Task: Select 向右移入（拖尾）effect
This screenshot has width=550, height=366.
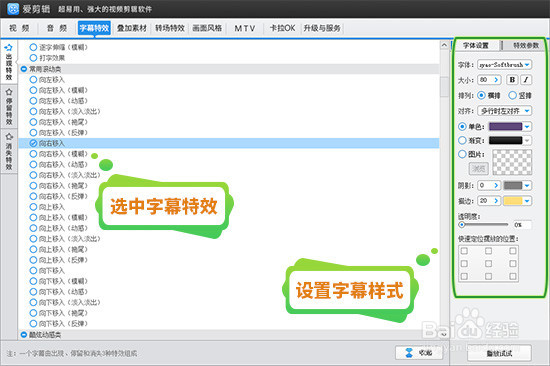Action: click(59, 185)
